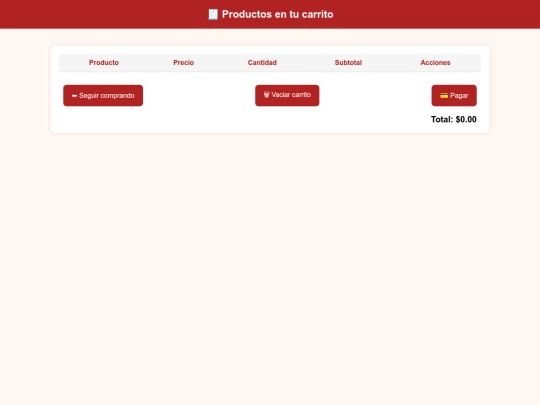Select the 'Producto' column header
This screenshot has height=405, width=540.
[104, 63]
